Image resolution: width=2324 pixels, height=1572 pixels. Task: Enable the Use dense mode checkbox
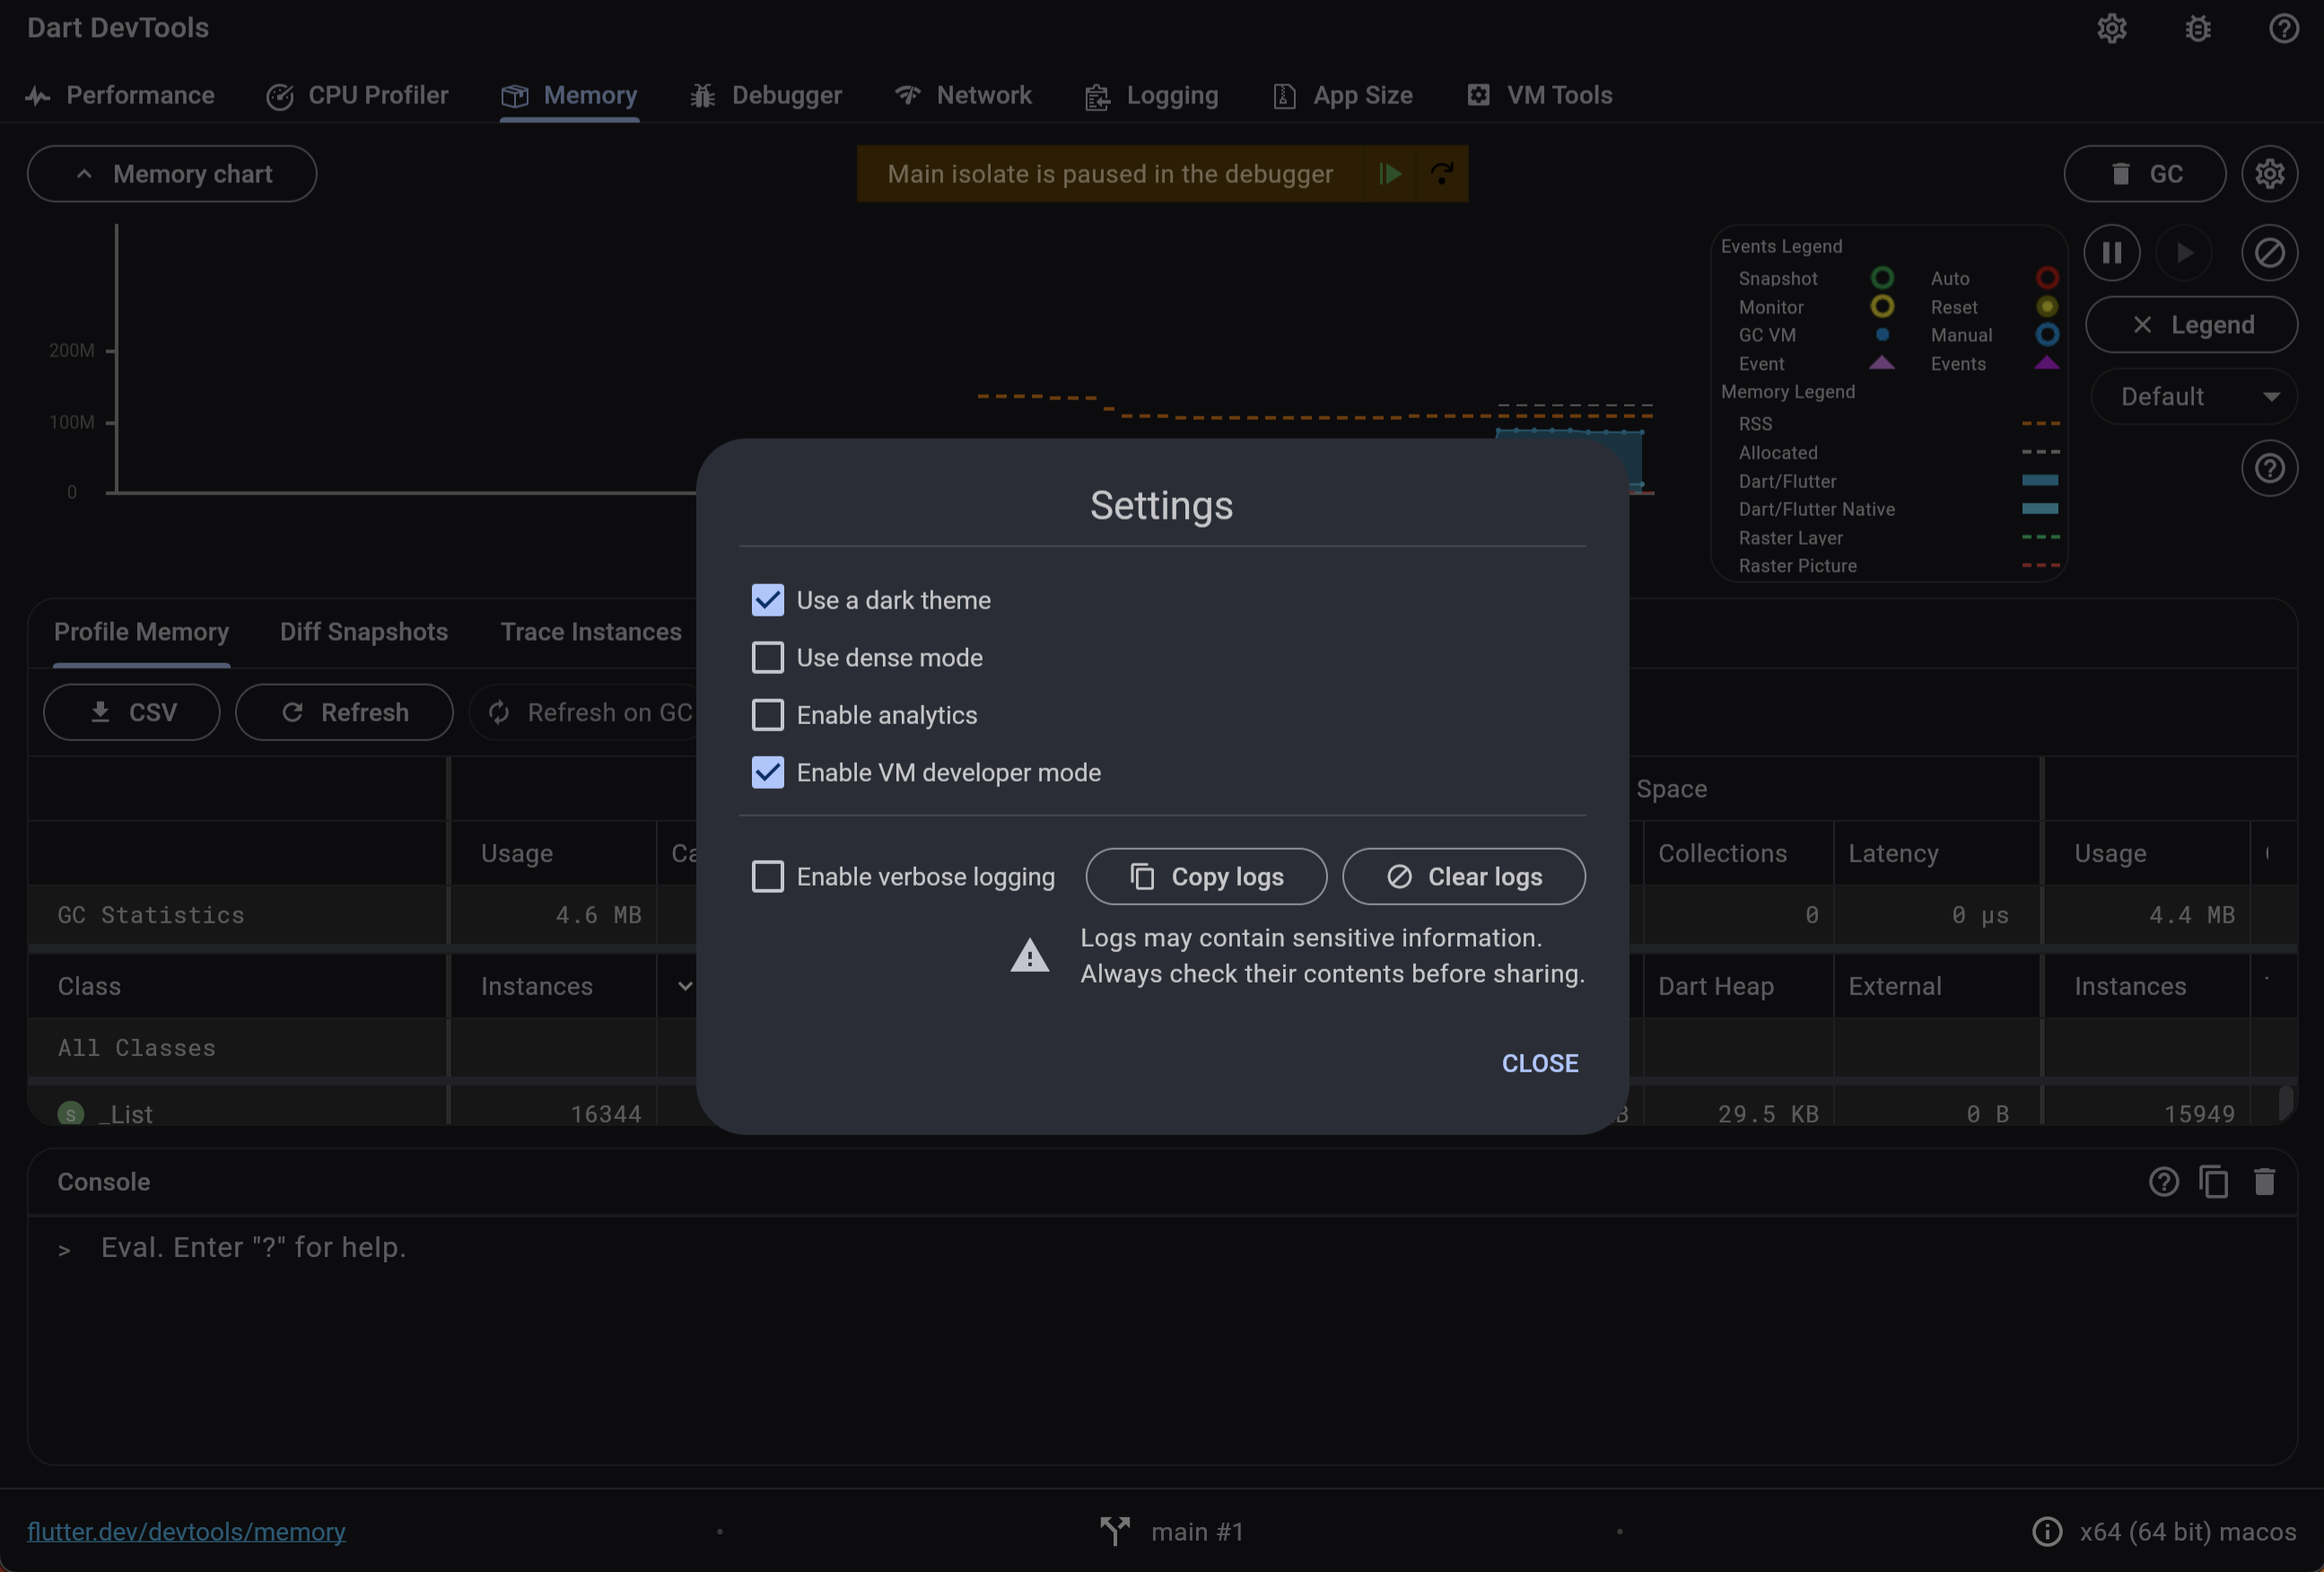pyautogui.click(x=766, y=657)
